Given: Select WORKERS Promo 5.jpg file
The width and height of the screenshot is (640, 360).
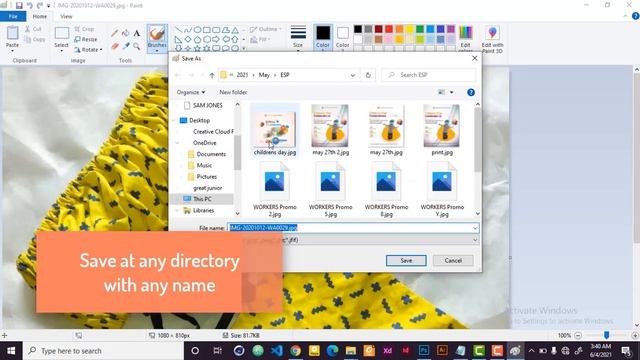Looking at the screenshot, I should point(330,189).
